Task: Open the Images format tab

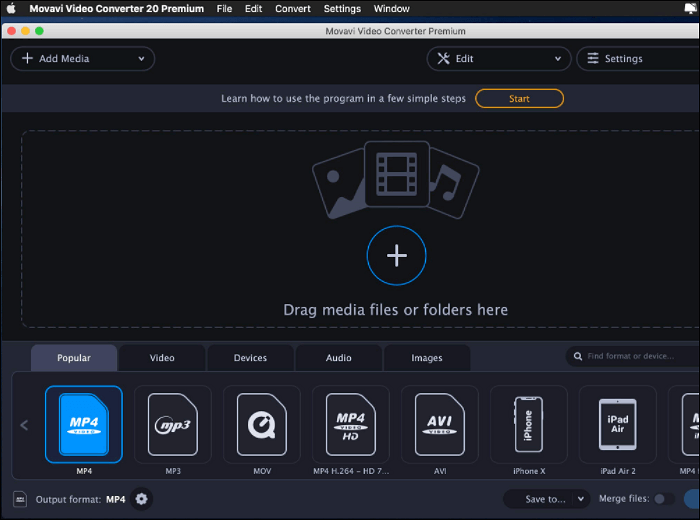Action: pyautogui.click(x=427, y=358)
